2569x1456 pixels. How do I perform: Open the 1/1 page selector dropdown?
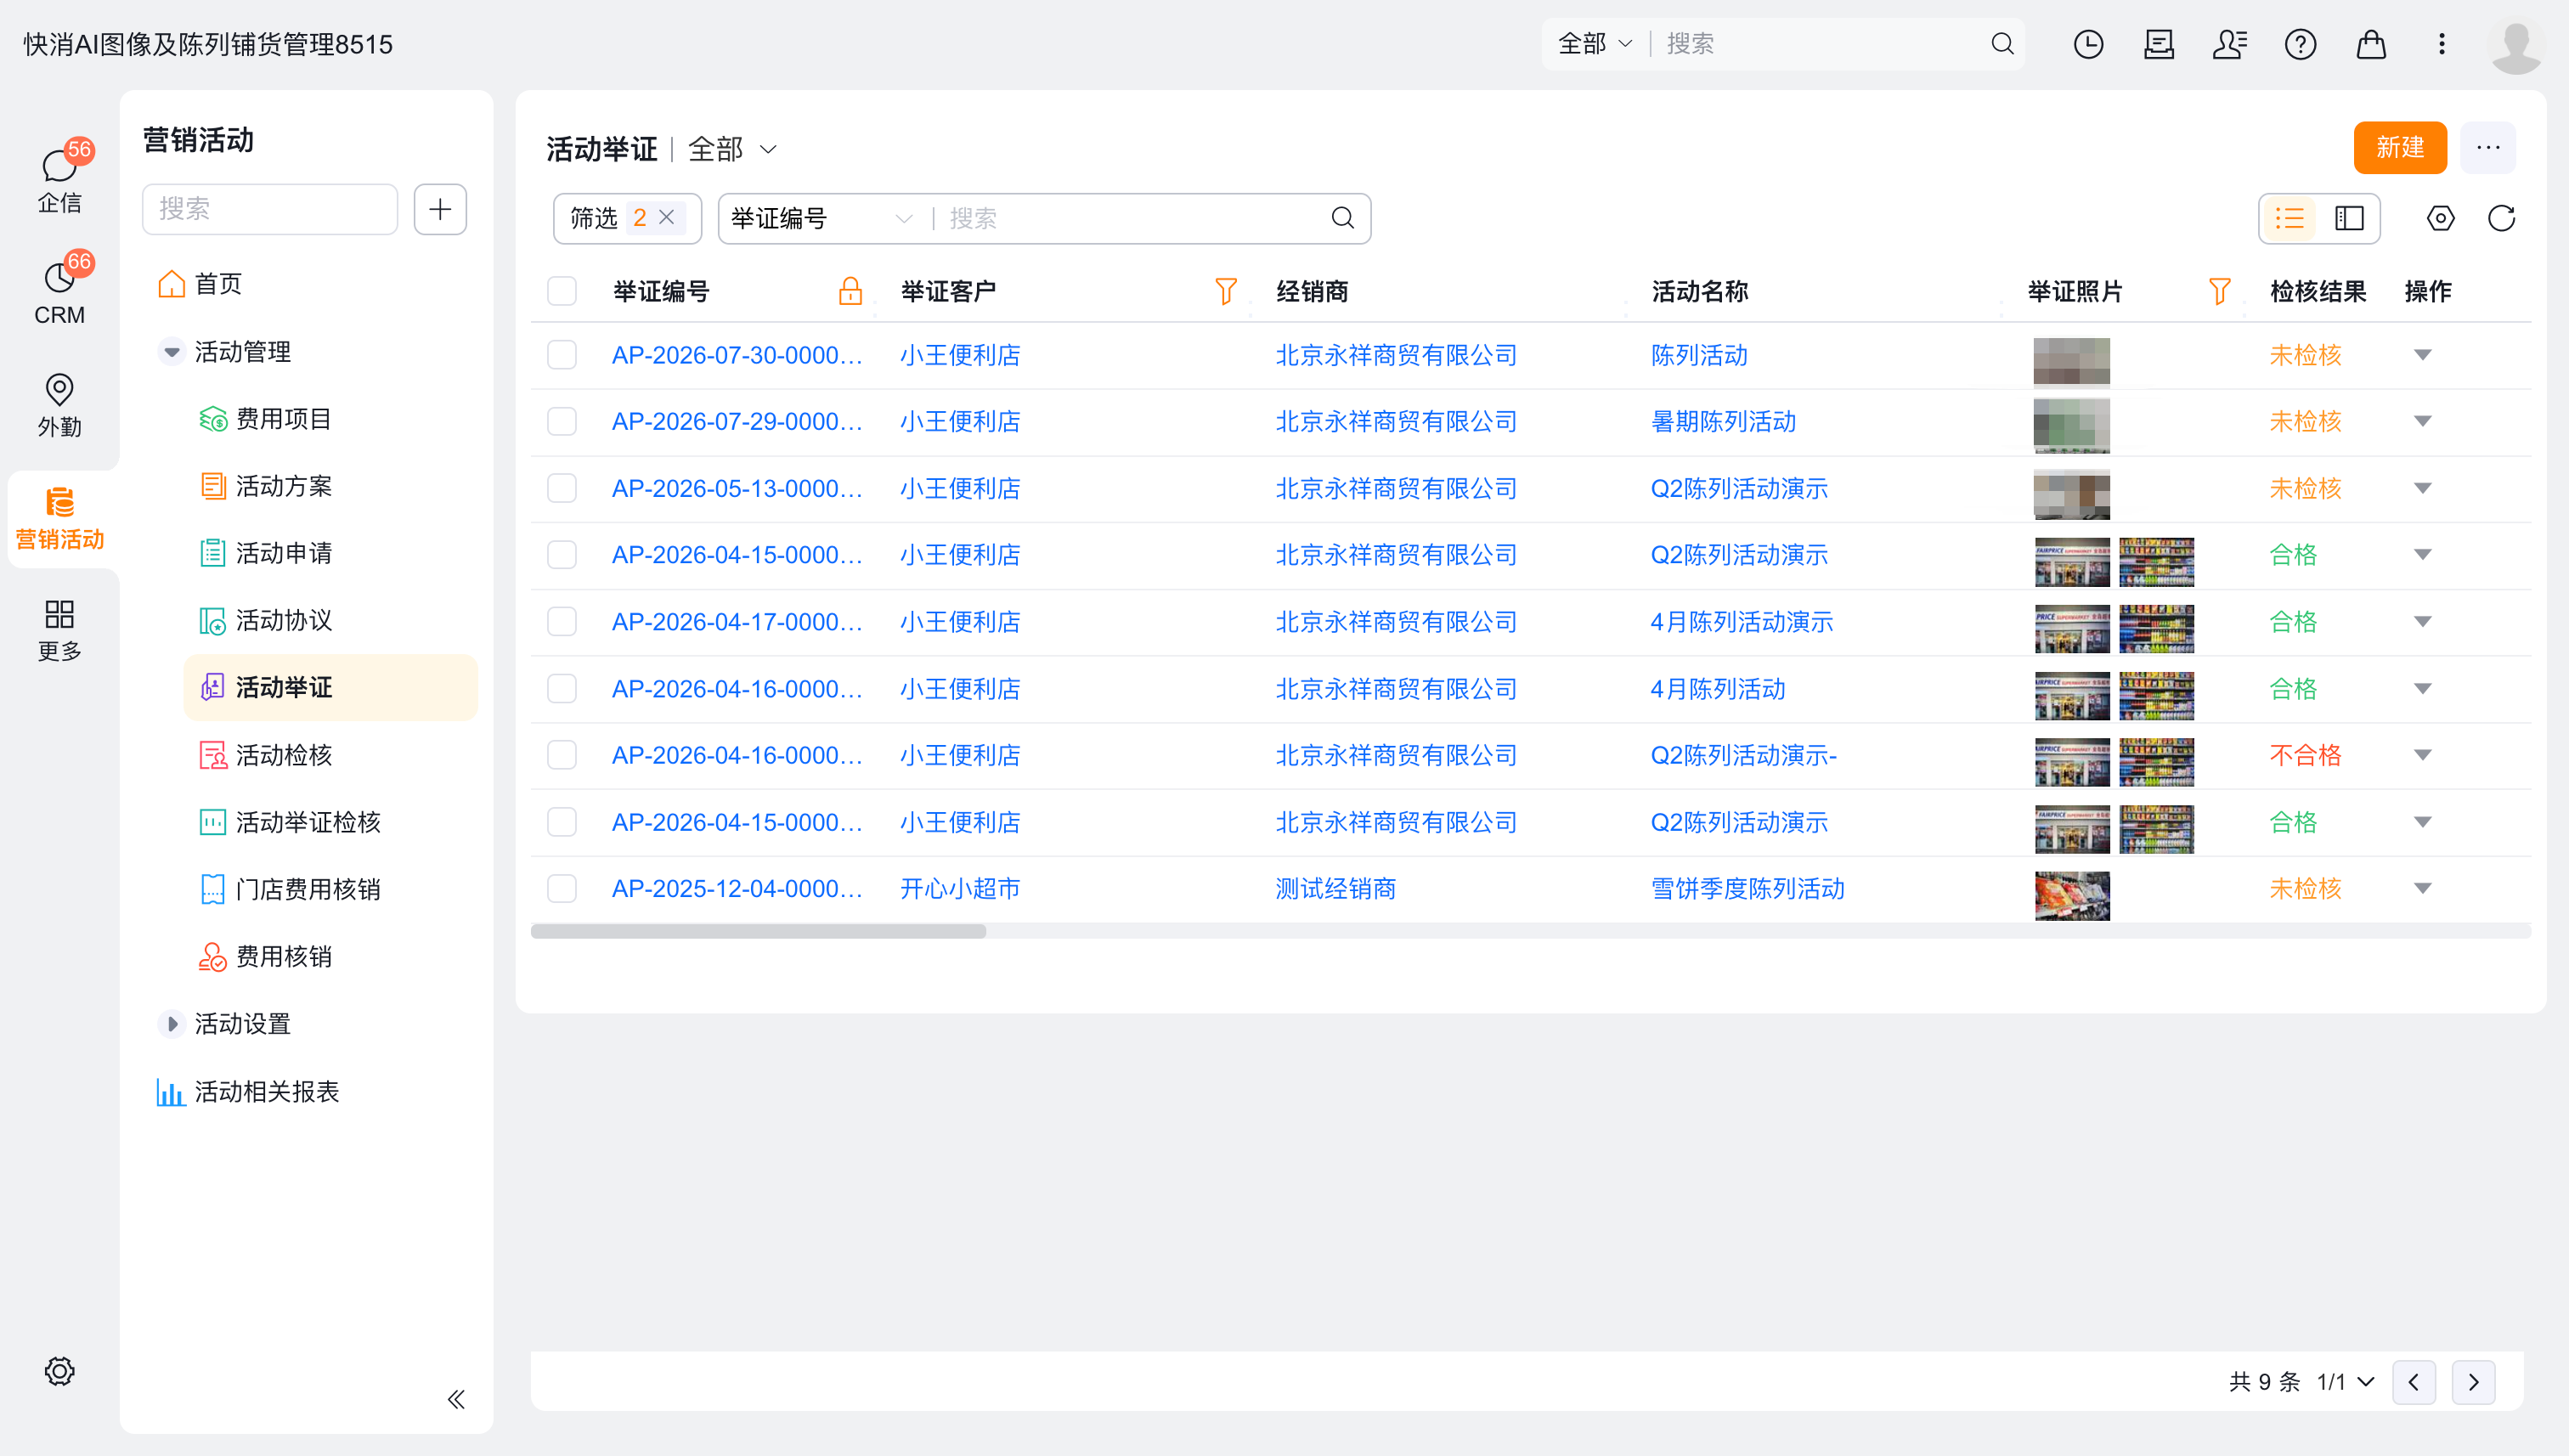2345,1382
